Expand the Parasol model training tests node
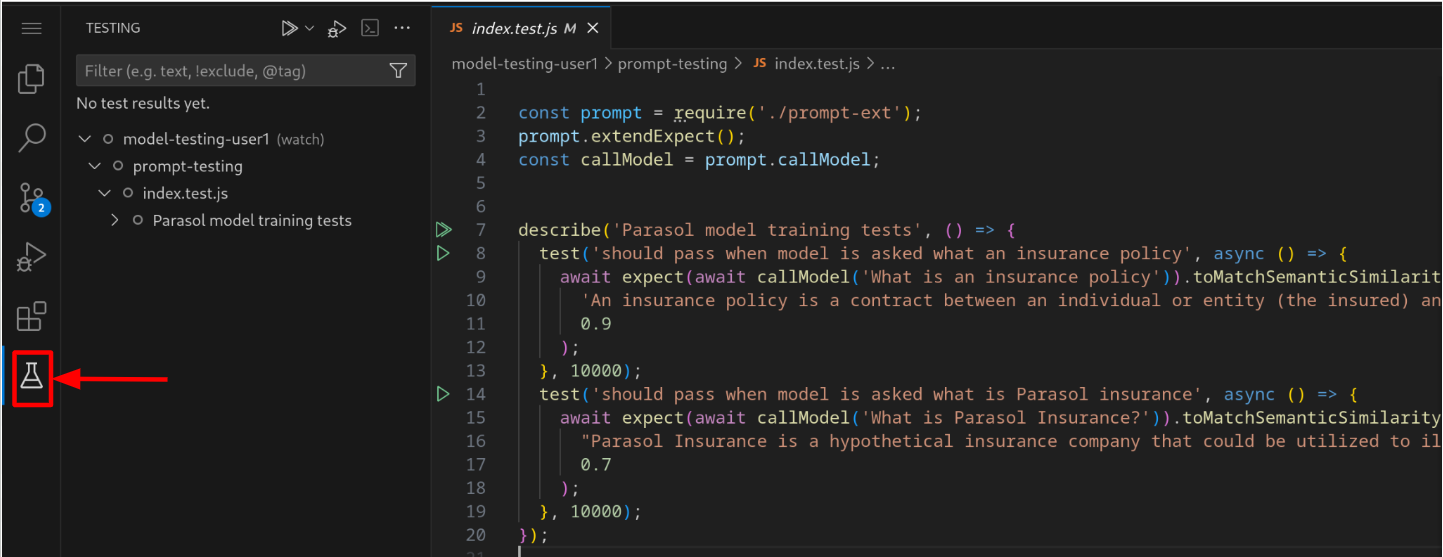 [x=115, y=220]
